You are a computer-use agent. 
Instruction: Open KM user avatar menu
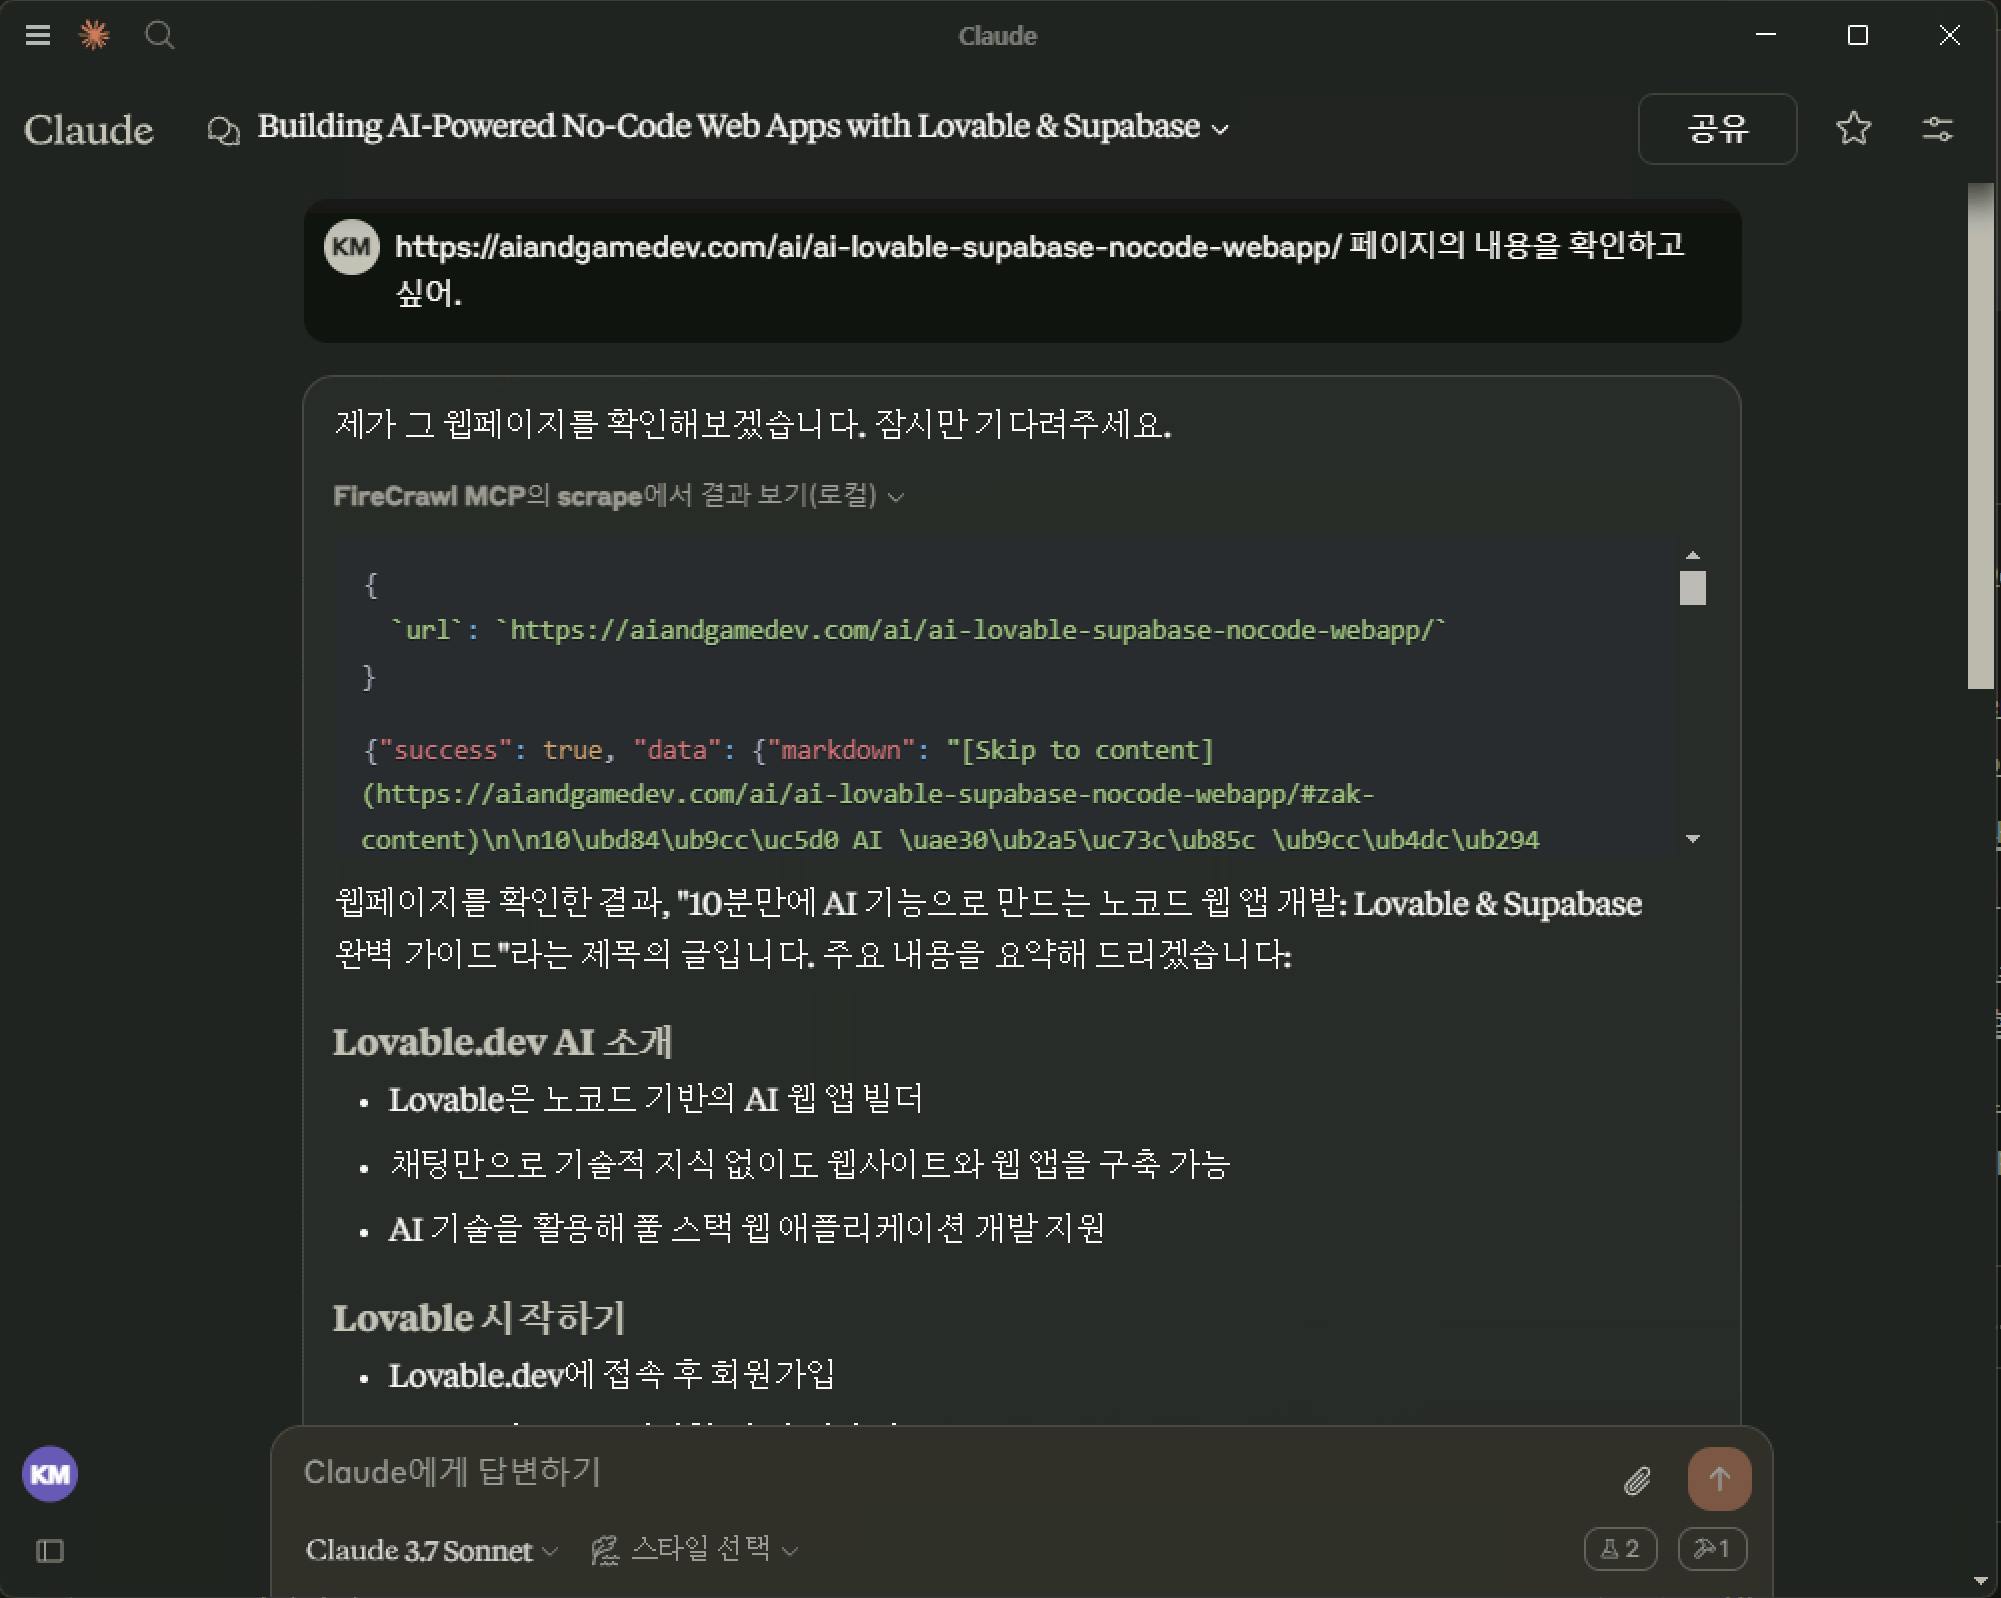click(50, 1474)
